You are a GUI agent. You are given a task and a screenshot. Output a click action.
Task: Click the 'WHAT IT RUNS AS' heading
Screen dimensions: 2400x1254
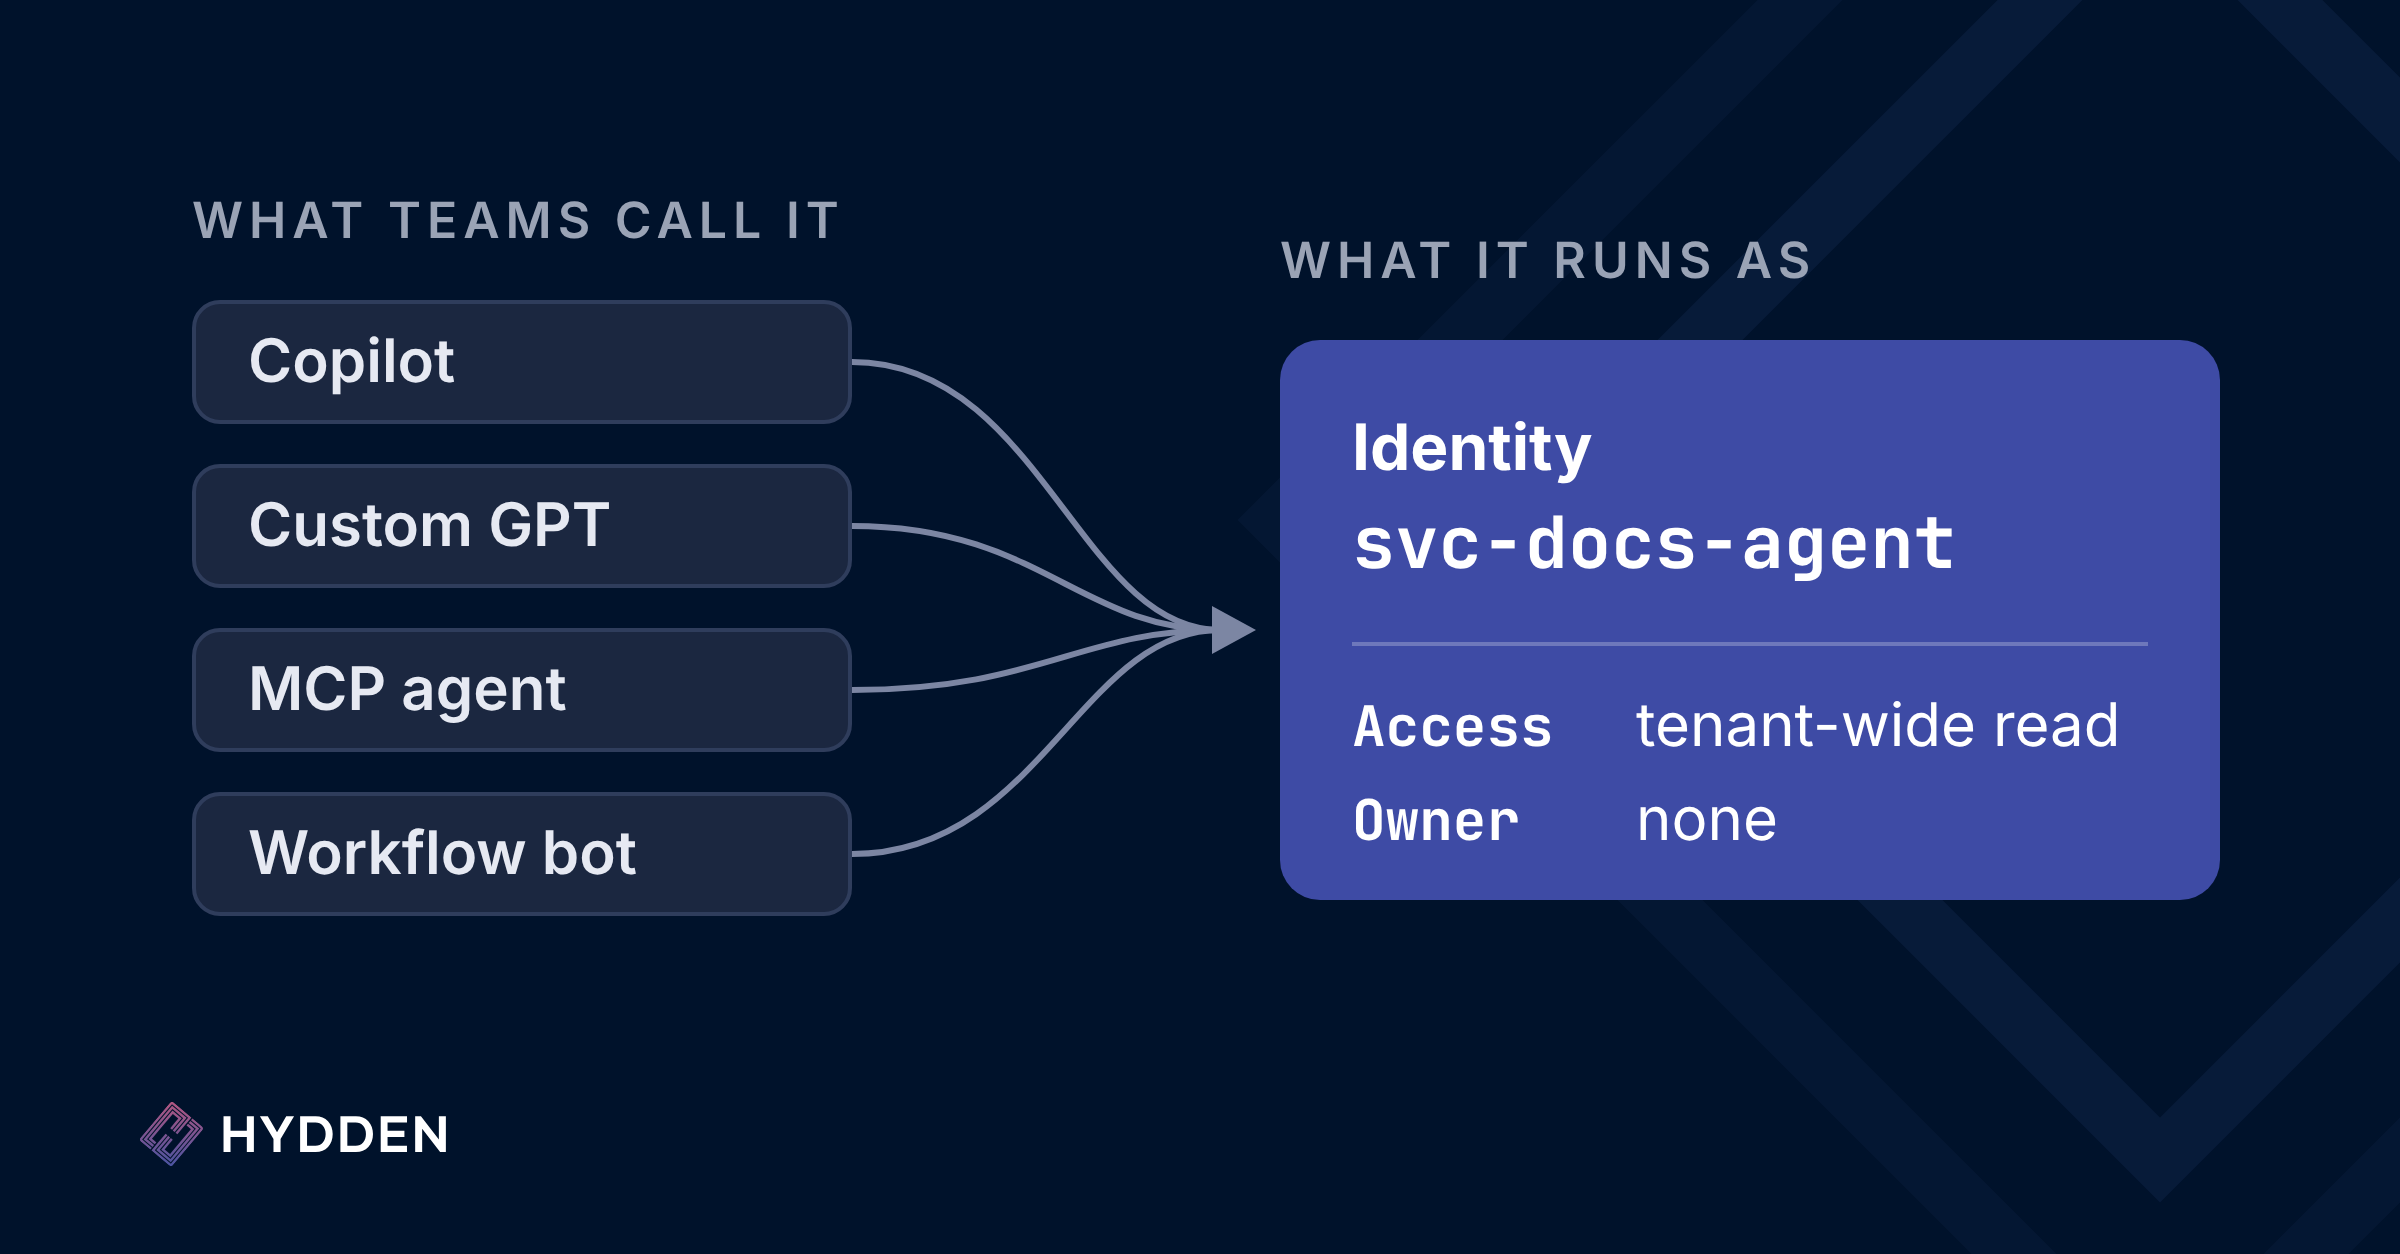[x=1546, y=261]
